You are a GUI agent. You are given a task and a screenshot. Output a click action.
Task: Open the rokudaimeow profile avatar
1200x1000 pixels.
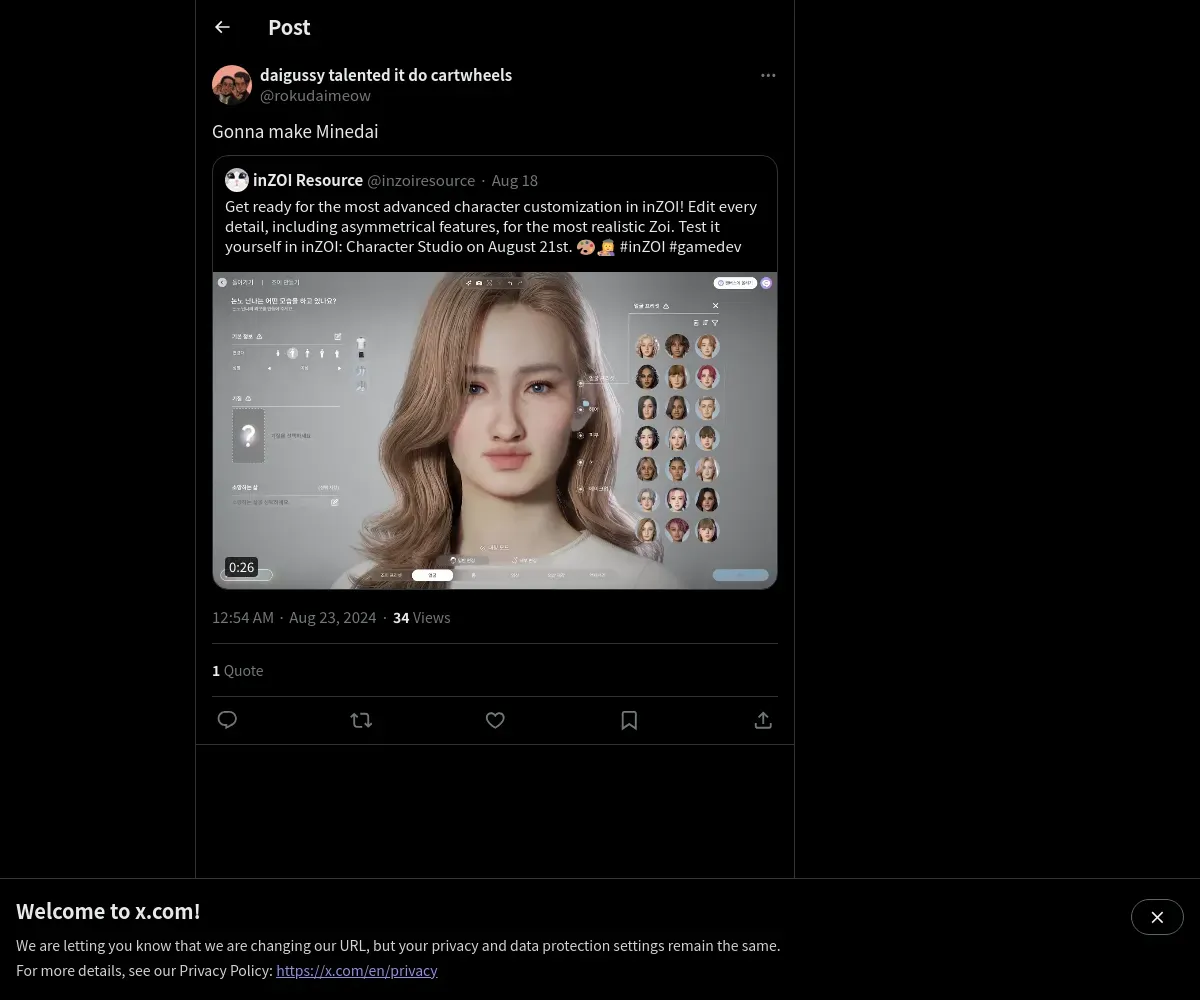(x=232, y=85)
